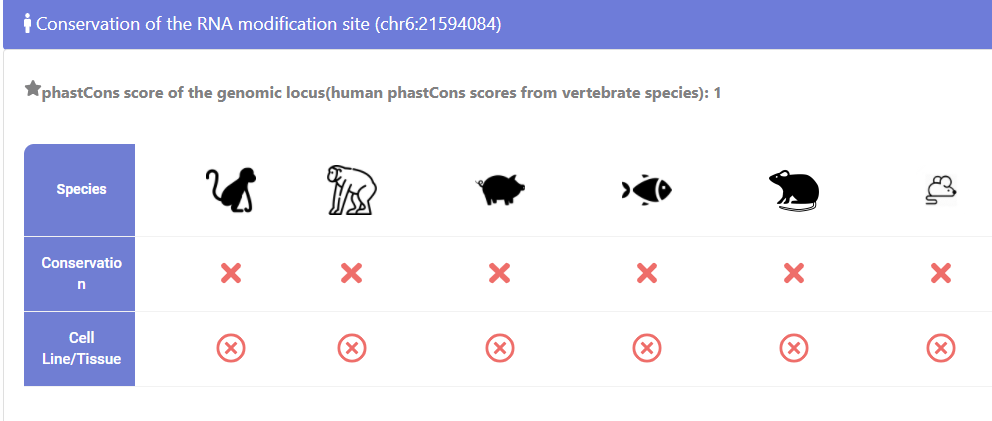Click the Conservation of the RNA modification site title
992x421 pixels.
click(268, 24)
